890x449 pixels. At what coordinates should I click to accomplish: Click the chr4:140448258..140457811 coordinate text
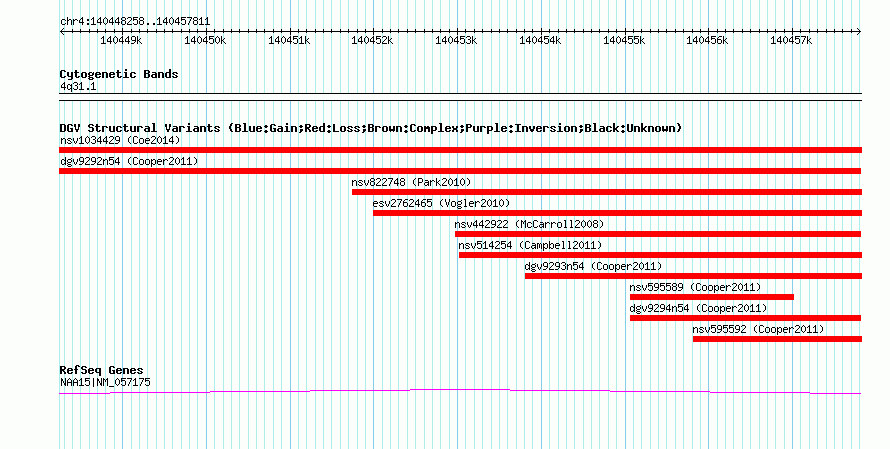point(135,22)
